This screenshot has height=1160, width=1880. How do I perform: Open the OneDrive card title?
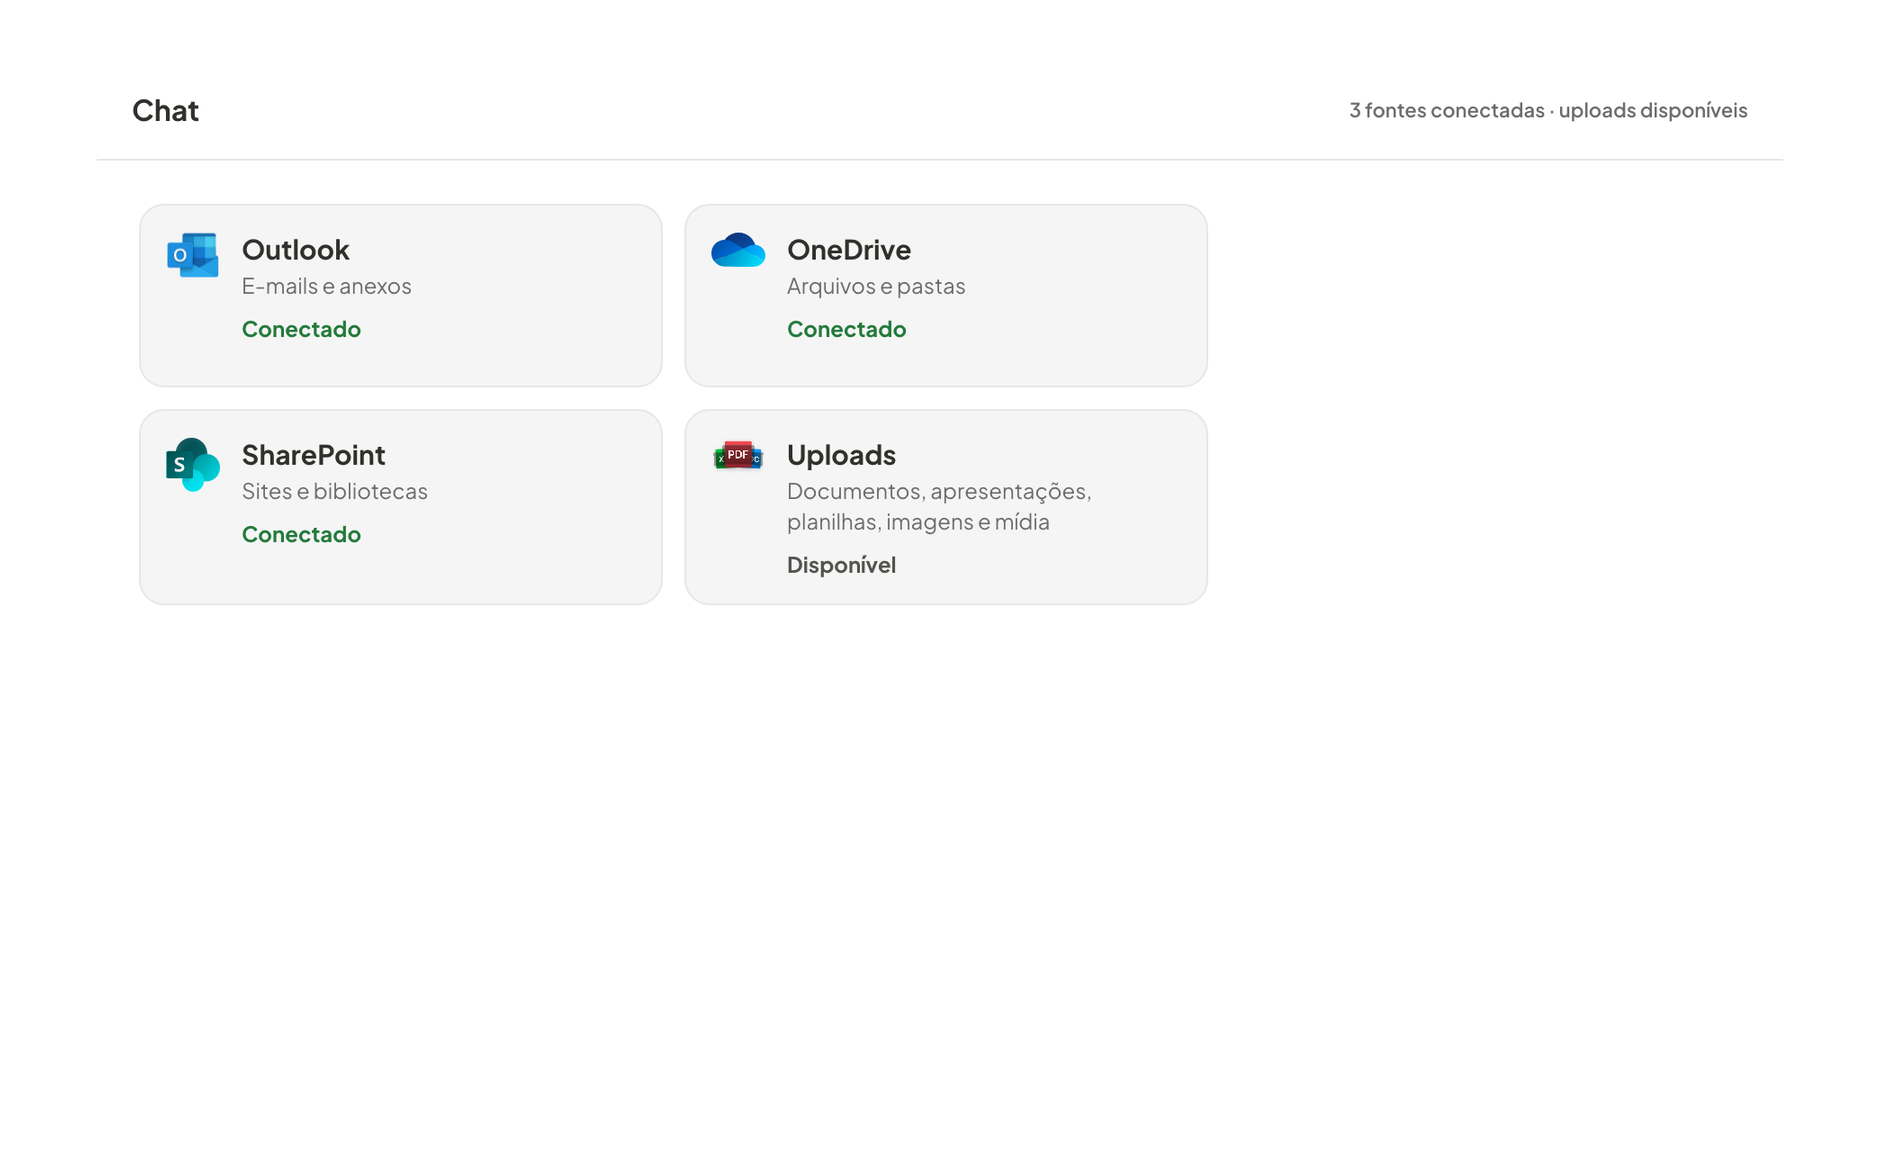(849, 249)
